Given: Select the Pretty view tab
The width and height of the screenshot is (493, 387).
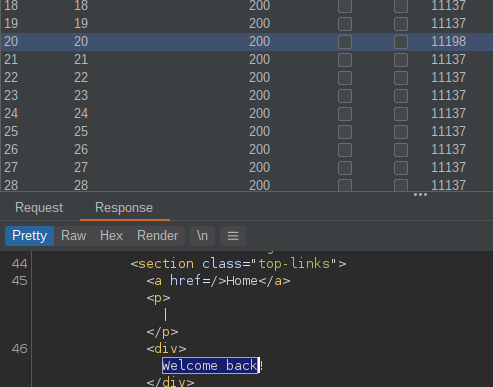Looking at the screenshot, I should pyautogui.click(x=30, y=236).
